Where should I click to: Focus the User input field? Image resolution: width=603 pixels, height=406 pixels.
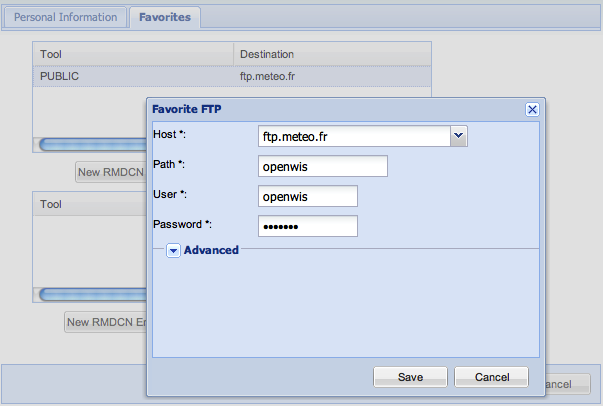coord(308,196)
